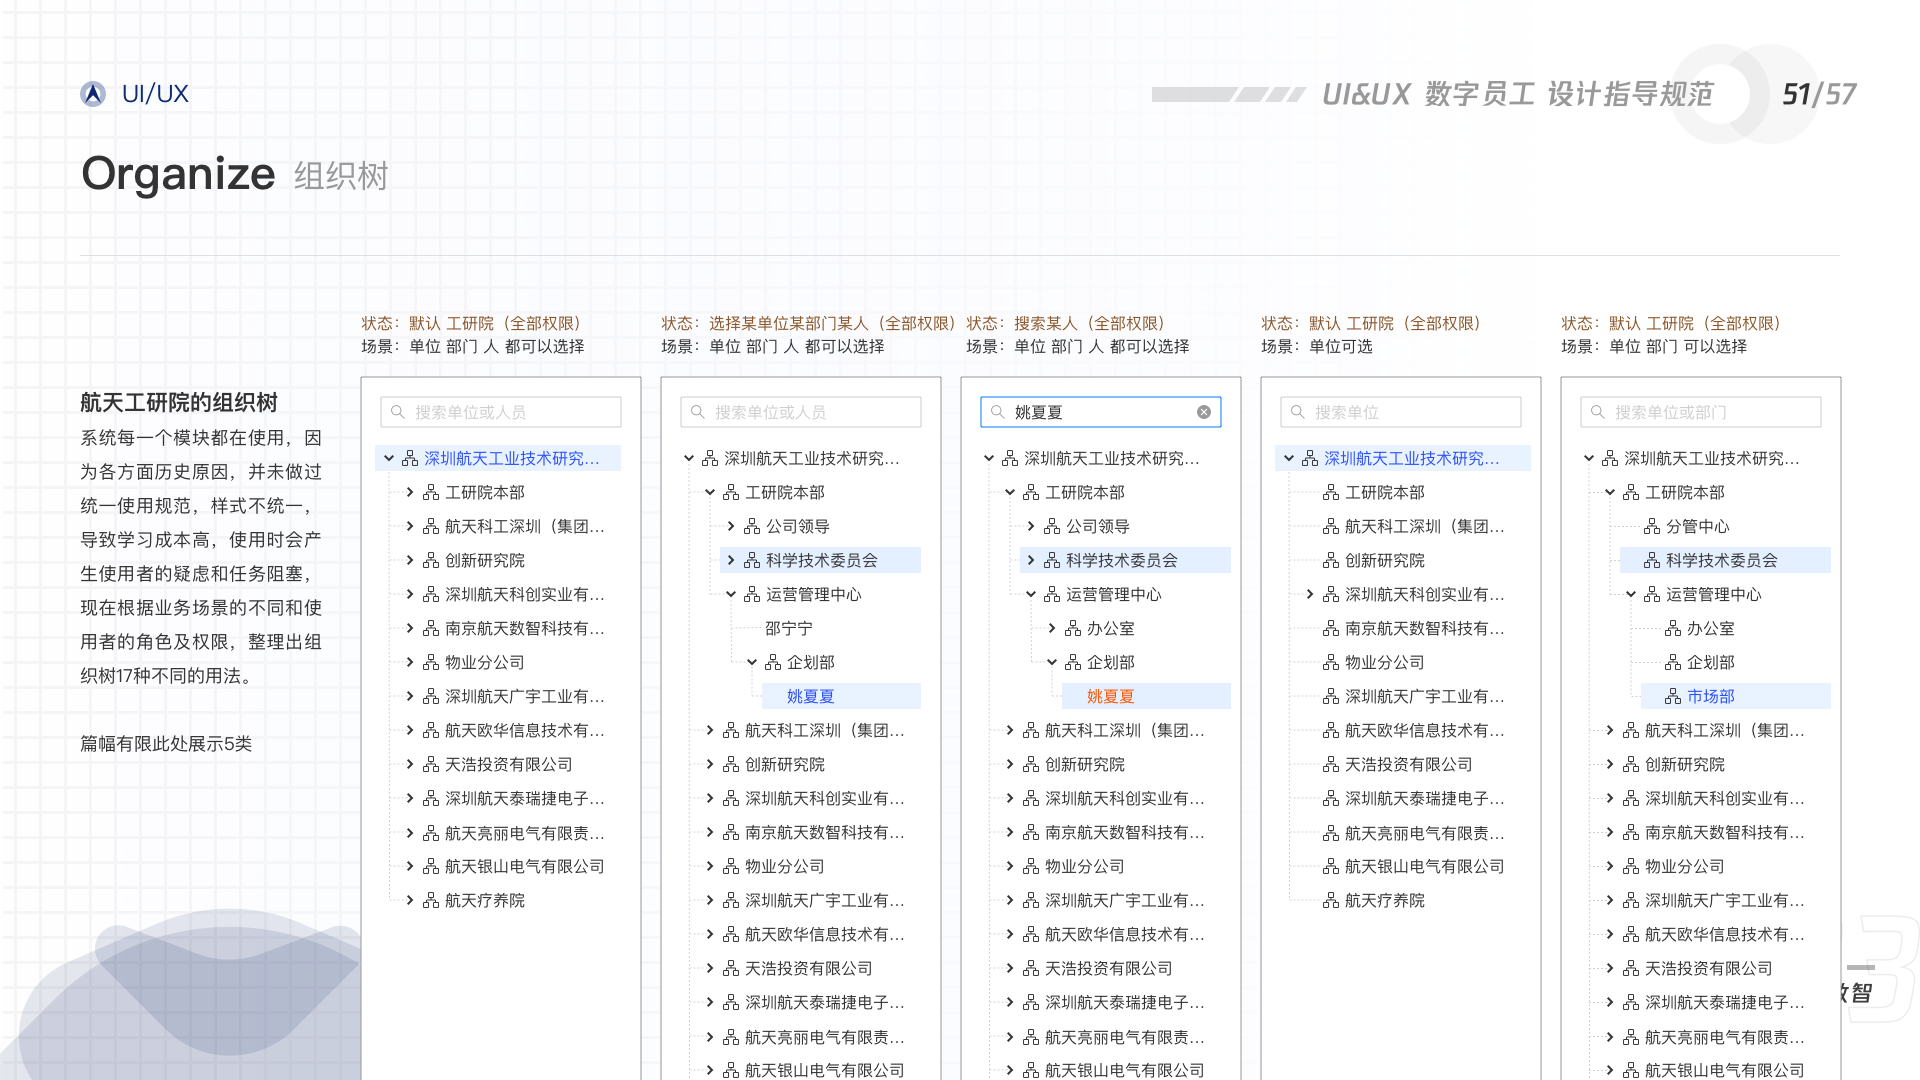The width and height of the screenshot is (1920, 1080).
Task: Collapse the root 深圳航天工业技术研究 node in the first panel
Action: coord(389,458)
